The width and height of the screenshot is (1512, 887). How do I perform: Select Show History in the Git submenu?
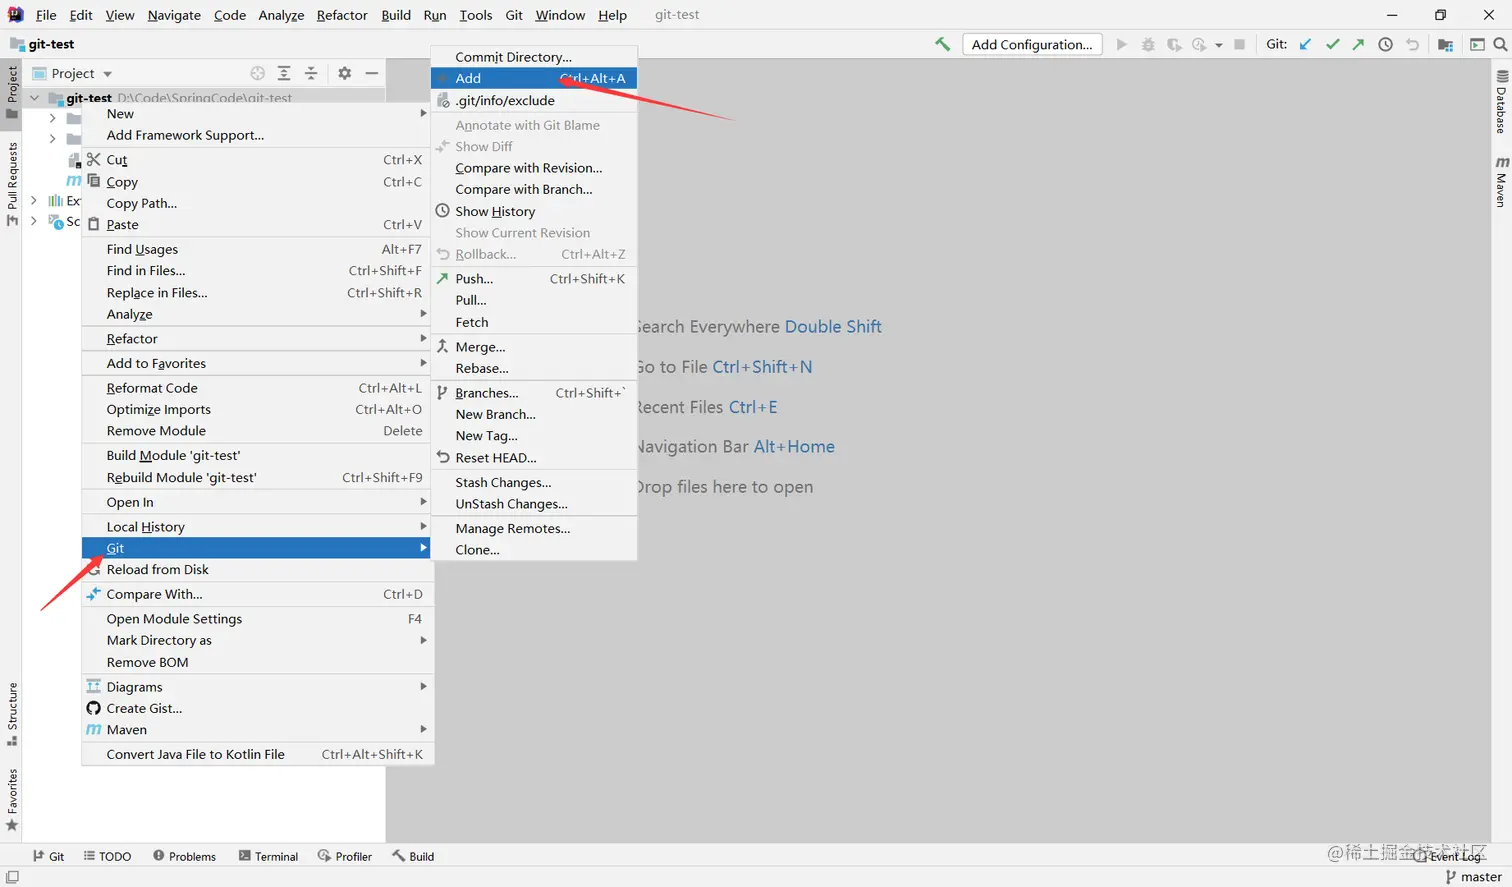click(534, 211)
